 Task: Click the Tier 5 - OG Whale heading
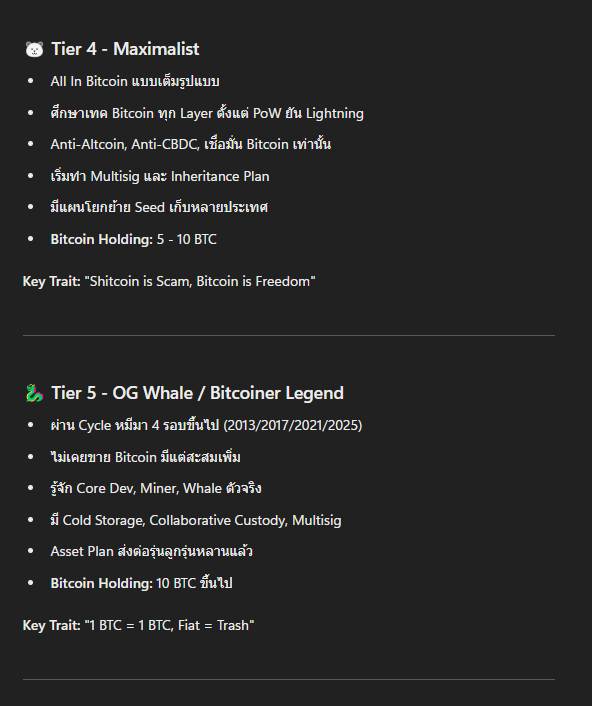coord(197,393)
